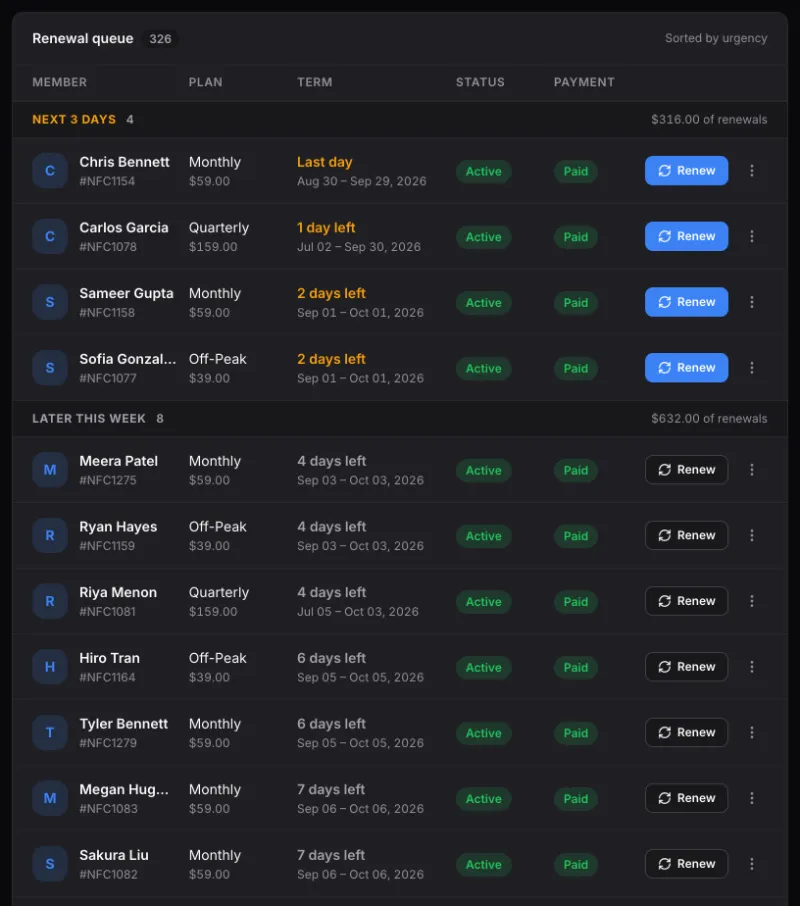Open the kebab menu for Carlos Garcia

[x=751, y=236]
